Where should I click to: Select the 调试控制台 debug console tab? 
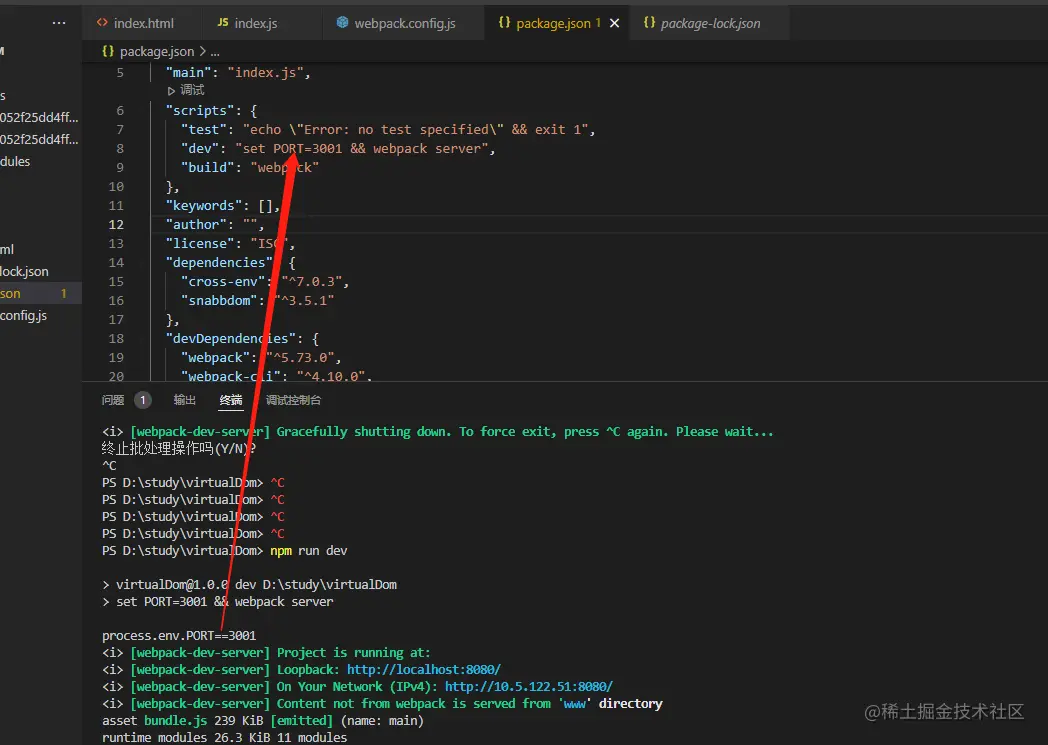point(293,400)
